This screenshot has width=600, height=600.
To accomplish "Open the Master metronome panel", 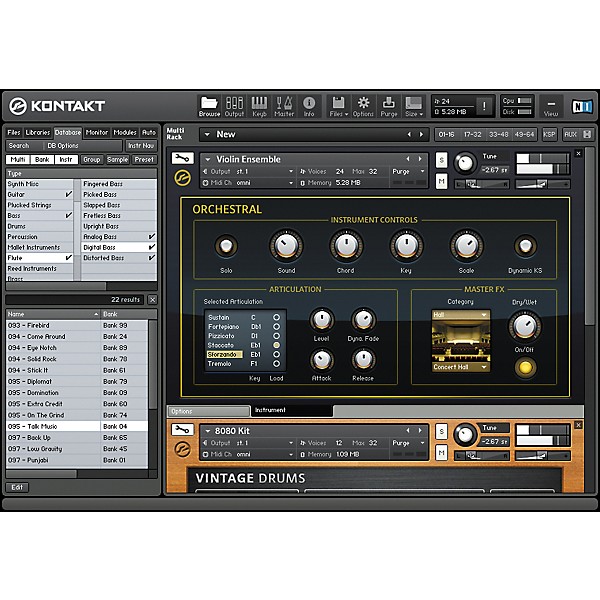I will (284, 106).
